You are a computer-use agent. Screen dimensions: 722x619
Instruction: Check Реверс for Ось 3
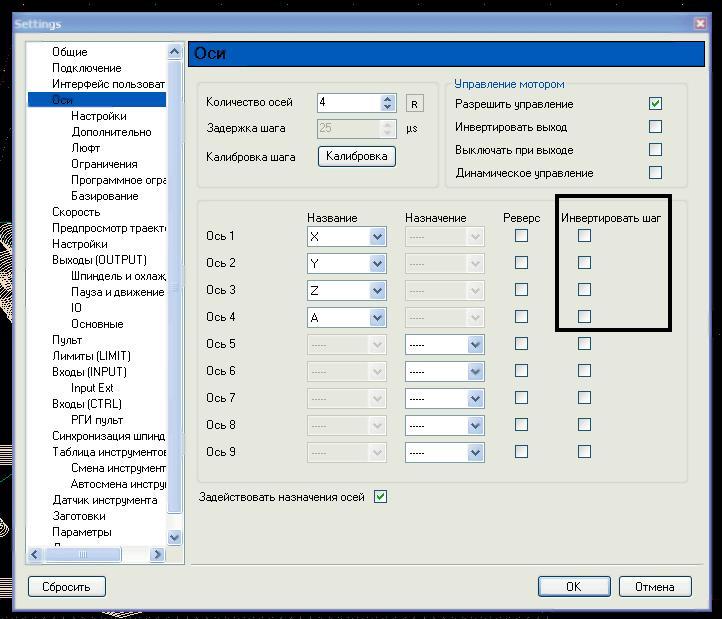point(521,290)
